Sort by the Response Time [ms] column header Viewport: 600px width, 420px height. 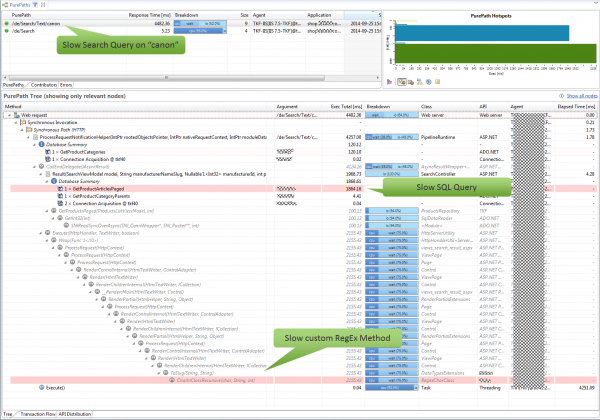click(x=150, y=15)
